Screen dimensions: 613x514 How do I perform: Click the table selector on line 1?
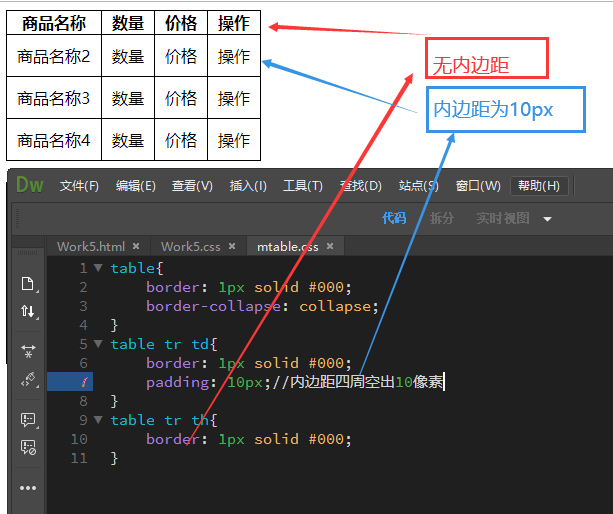[x=133, y=268]
